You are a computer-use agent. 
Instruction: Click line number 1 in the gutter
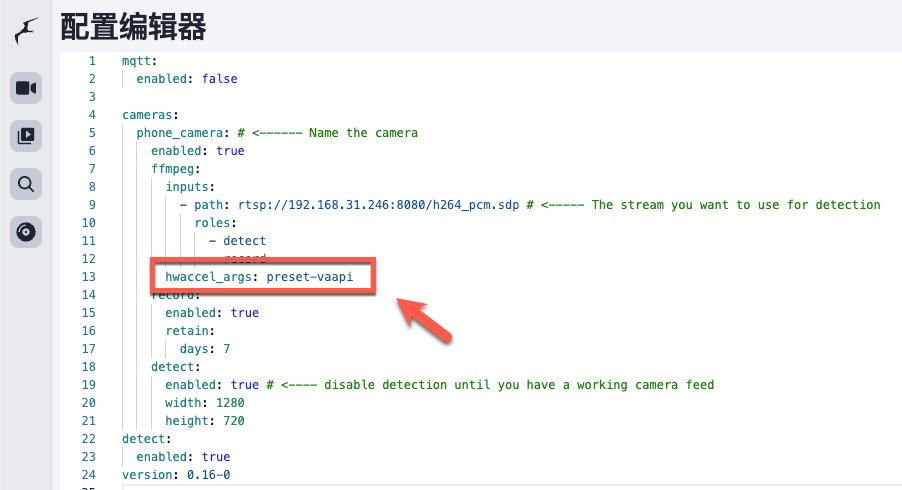(92, 61)
